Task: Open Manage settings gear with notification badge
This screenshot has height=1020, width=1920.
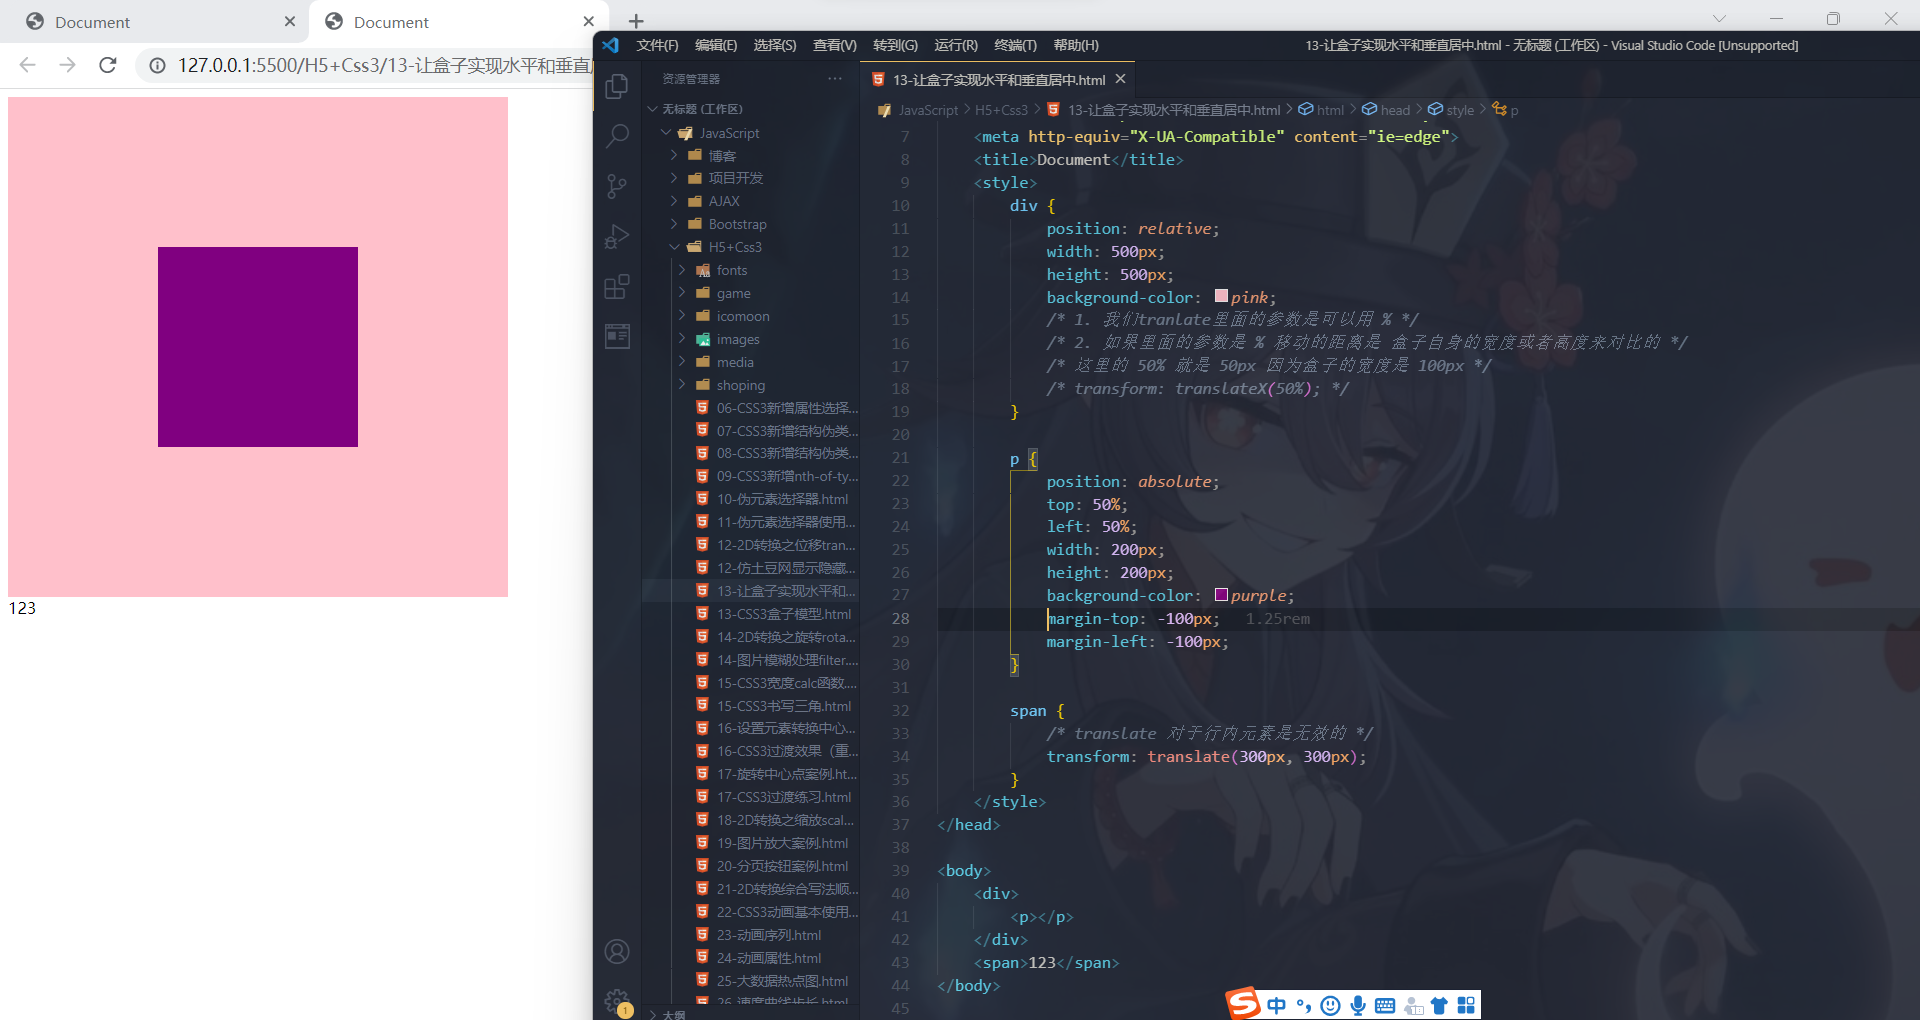Action: [x=617, y=1001]
